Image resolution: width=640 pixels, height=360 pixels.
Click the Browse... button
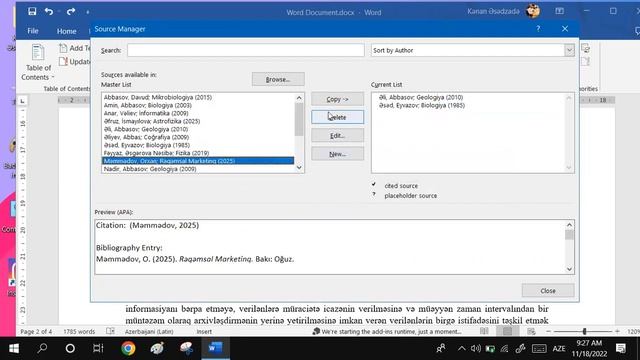click(278, 79)
